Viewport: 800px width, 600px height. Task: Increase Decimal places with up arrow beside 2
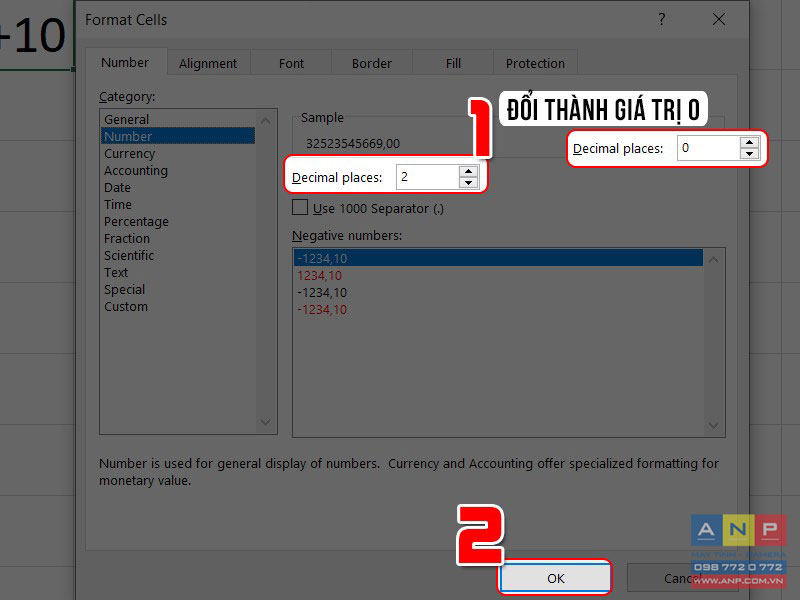coord(468,171)
